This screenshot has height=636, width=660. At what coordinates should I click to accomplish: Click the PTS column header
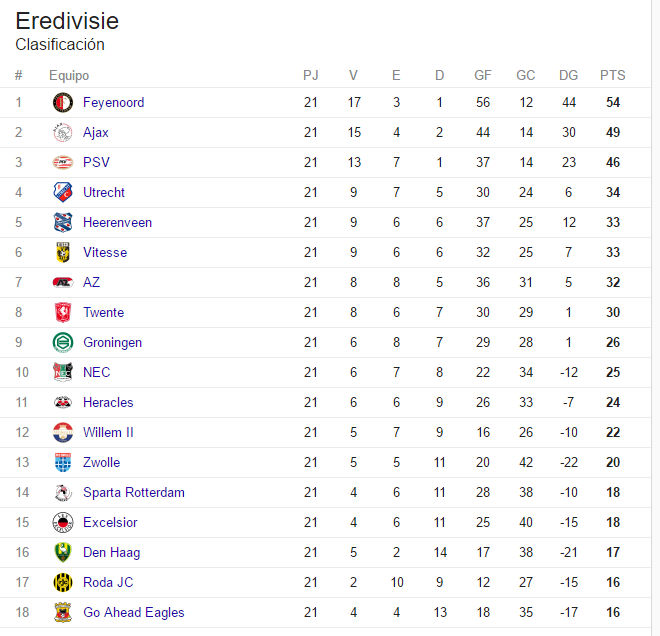point(612,75)
